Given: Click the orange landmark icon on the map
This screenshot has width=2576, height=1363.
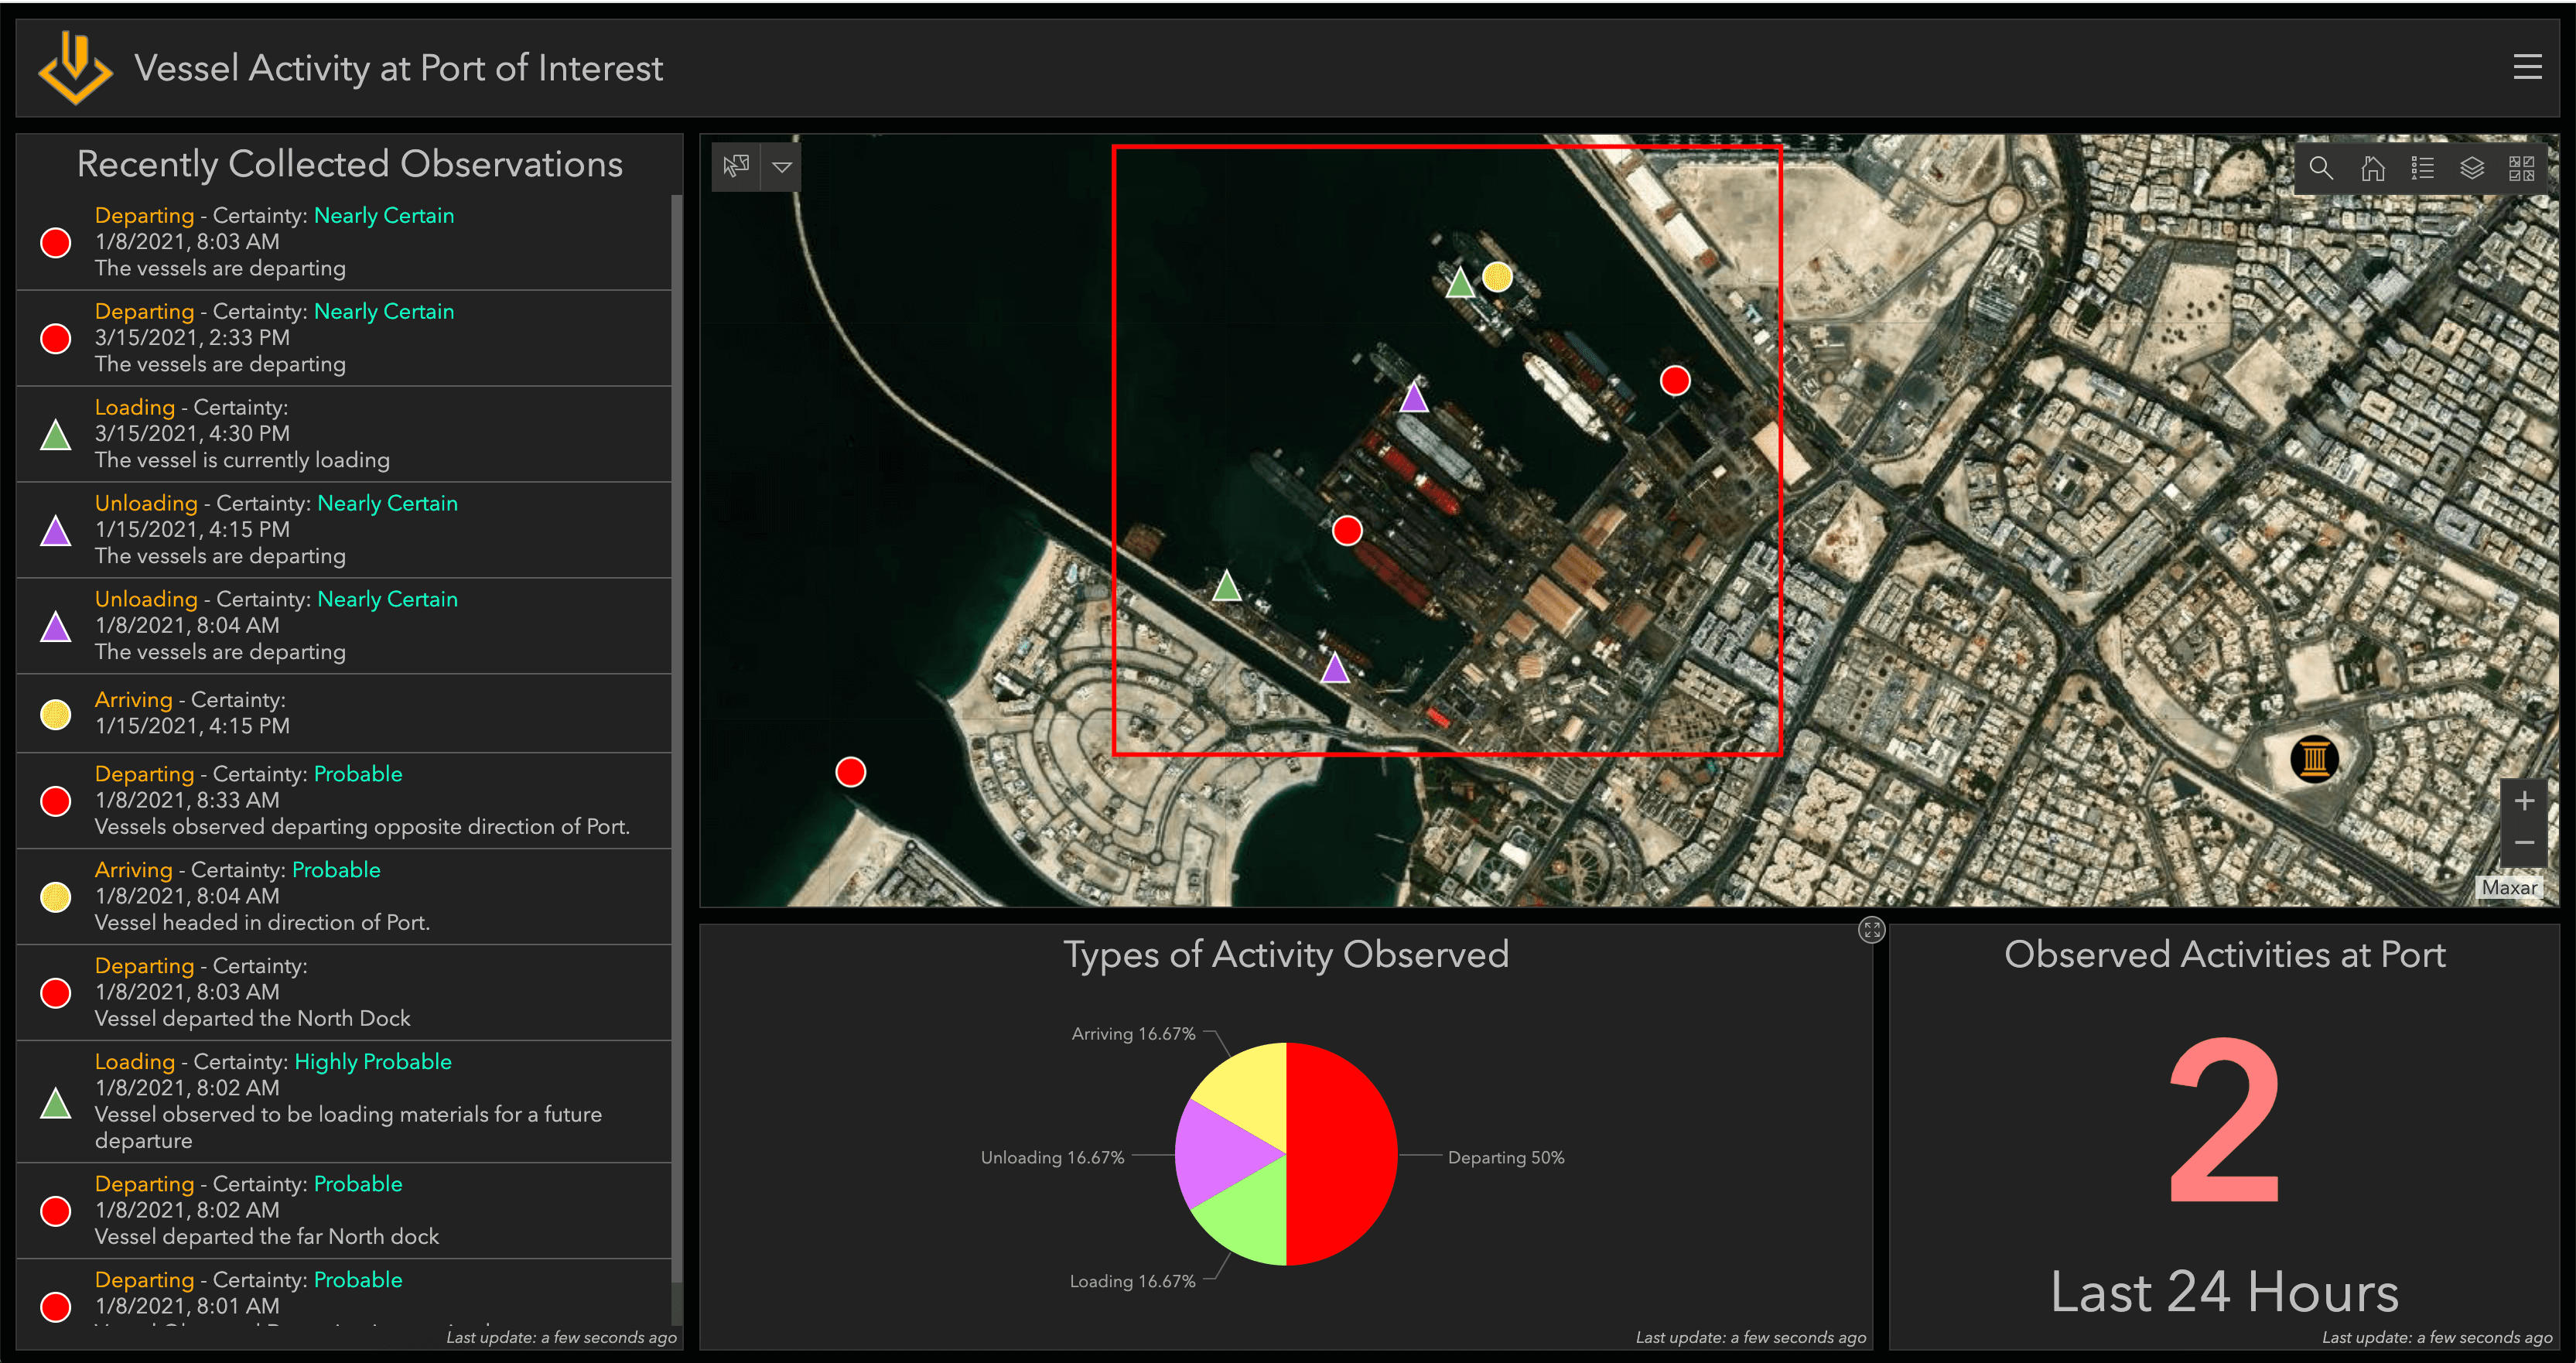Looking at the screenshot, I should [x=2314, y=758].
